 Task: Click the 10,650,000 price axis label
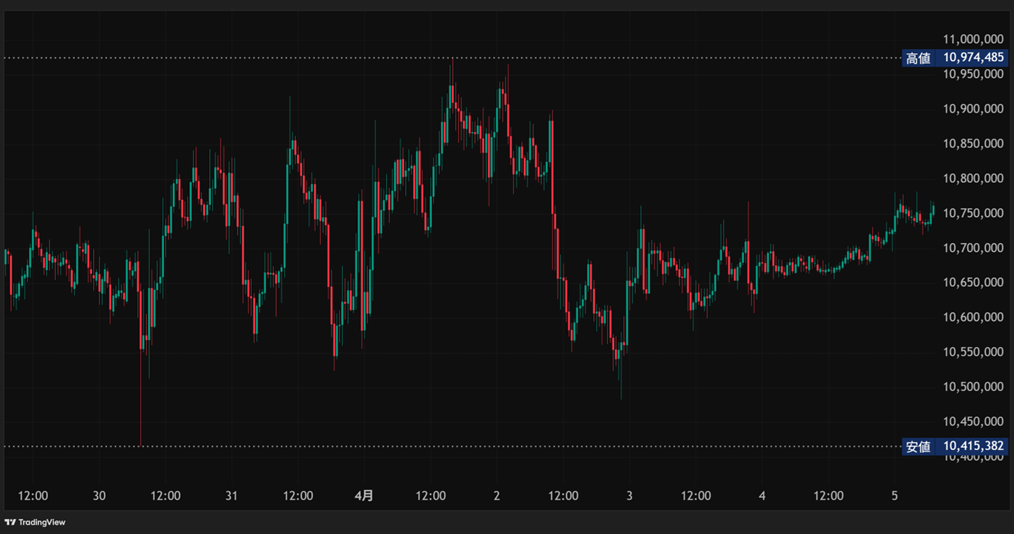pos(973,283)
